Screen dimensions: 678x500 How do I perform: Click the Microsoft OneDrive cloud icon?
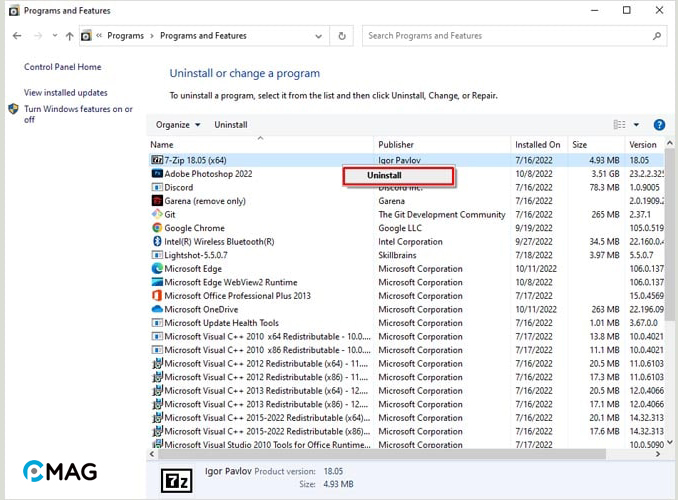(x=157, y=309)
